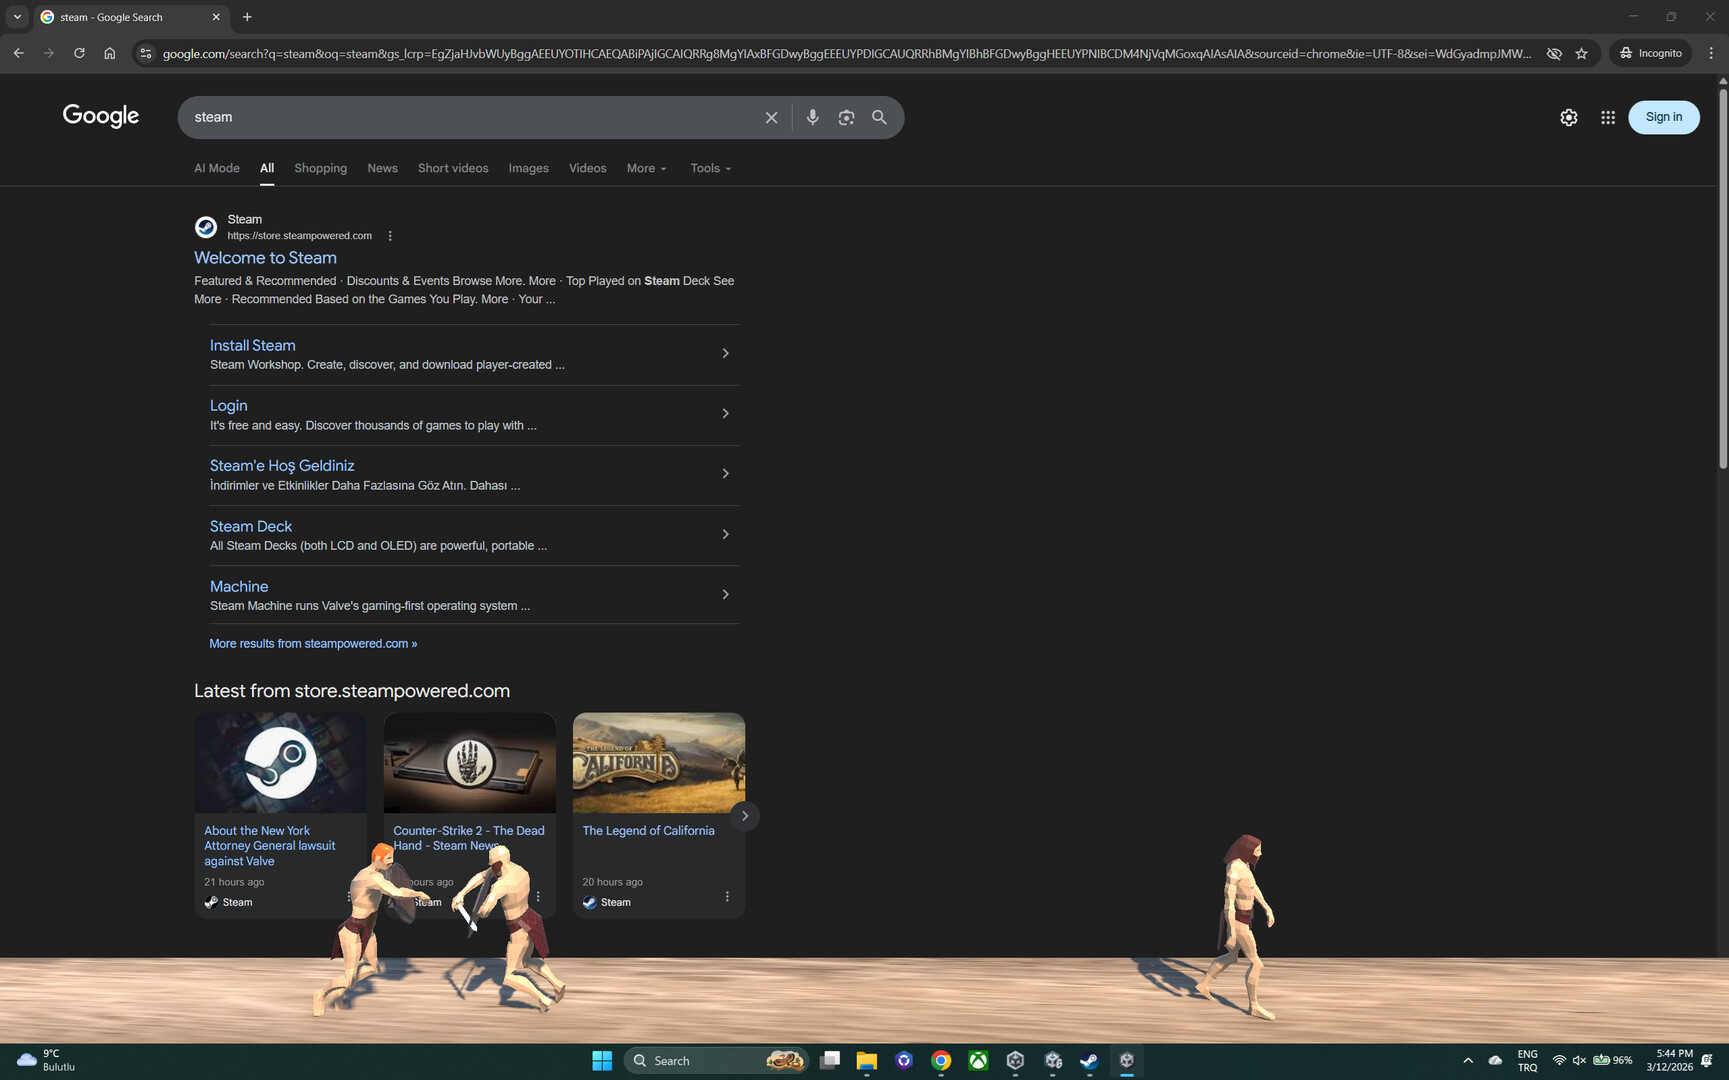The width and height of the screenshot is (1729, 1080).
Task: Toggle the bookmark star in address bar
Action: coord(1582,53)
